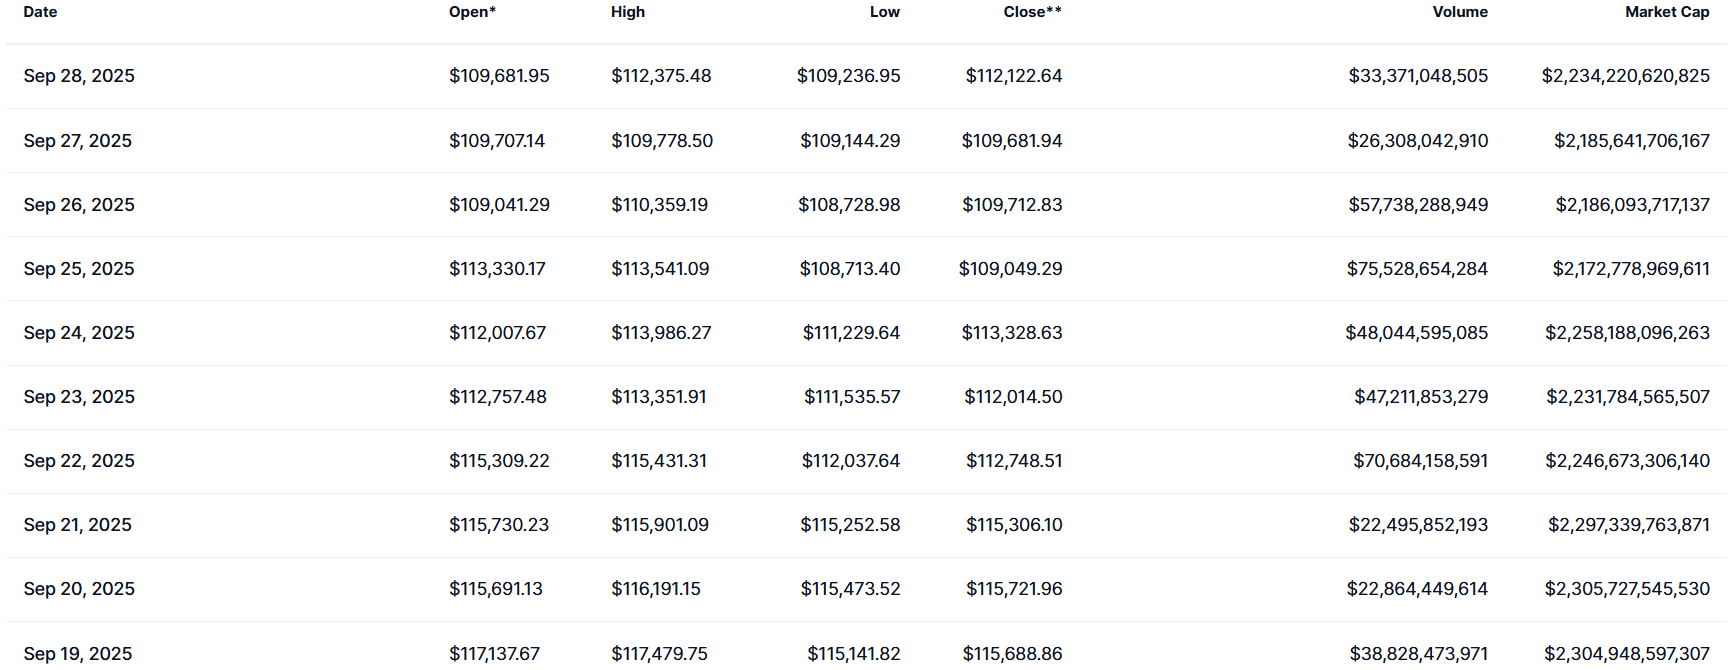Click Sep 26 open price $109,041.29
The height and width of the screenshot is (670, 1736).
[499, 205]
